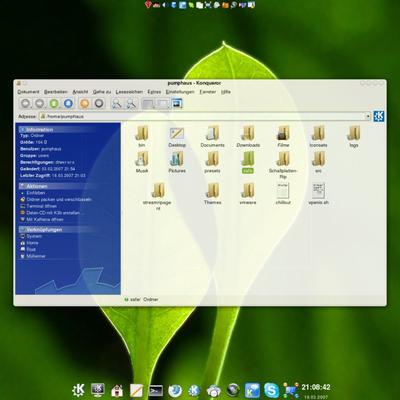Select the logs folder
The height and width of the screenshot is (400, 400).
click(354, 136)
